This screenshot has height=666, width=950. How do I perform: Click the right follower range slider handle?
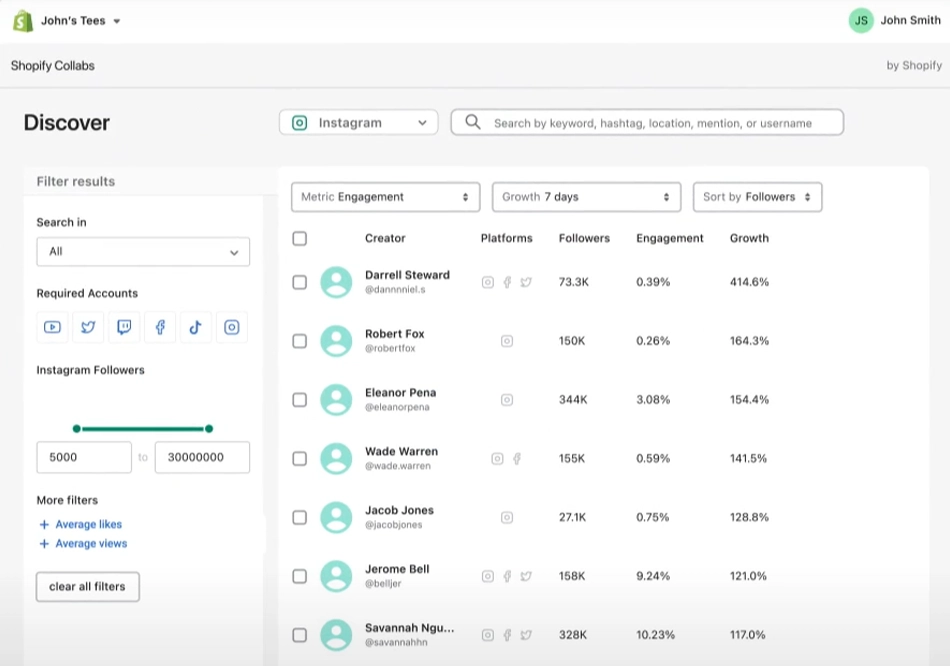click(209, 429)
